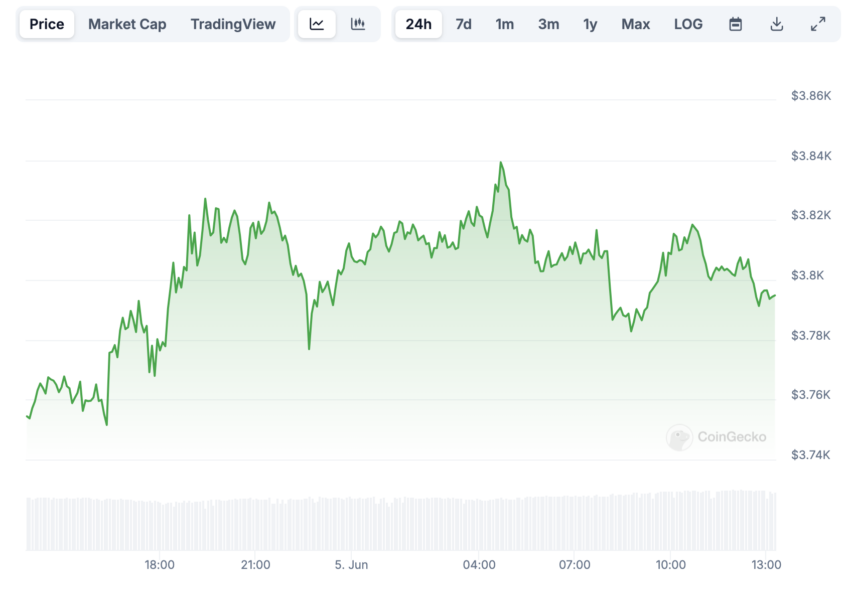850x591 pixels.
Task: Select the Price tab
Action: coord(47,24)
